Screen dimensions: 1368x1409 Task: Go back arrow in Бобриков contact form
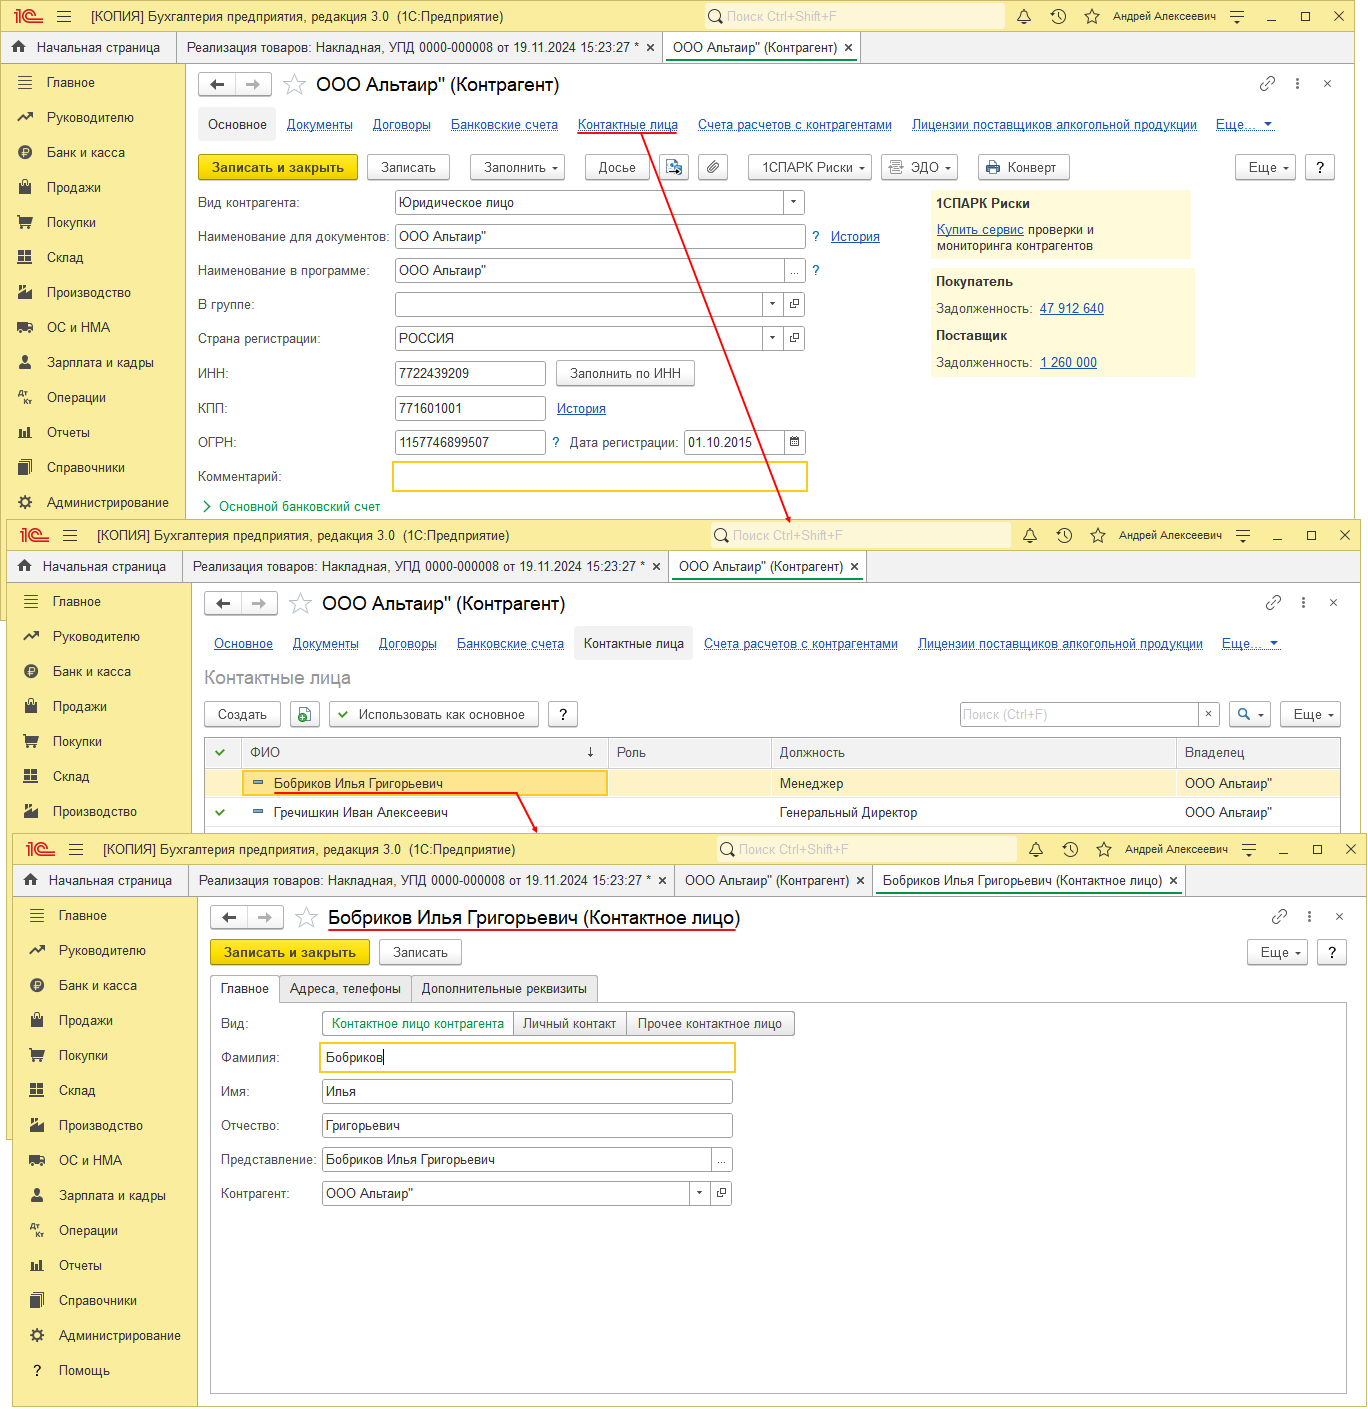coord(229,918)
